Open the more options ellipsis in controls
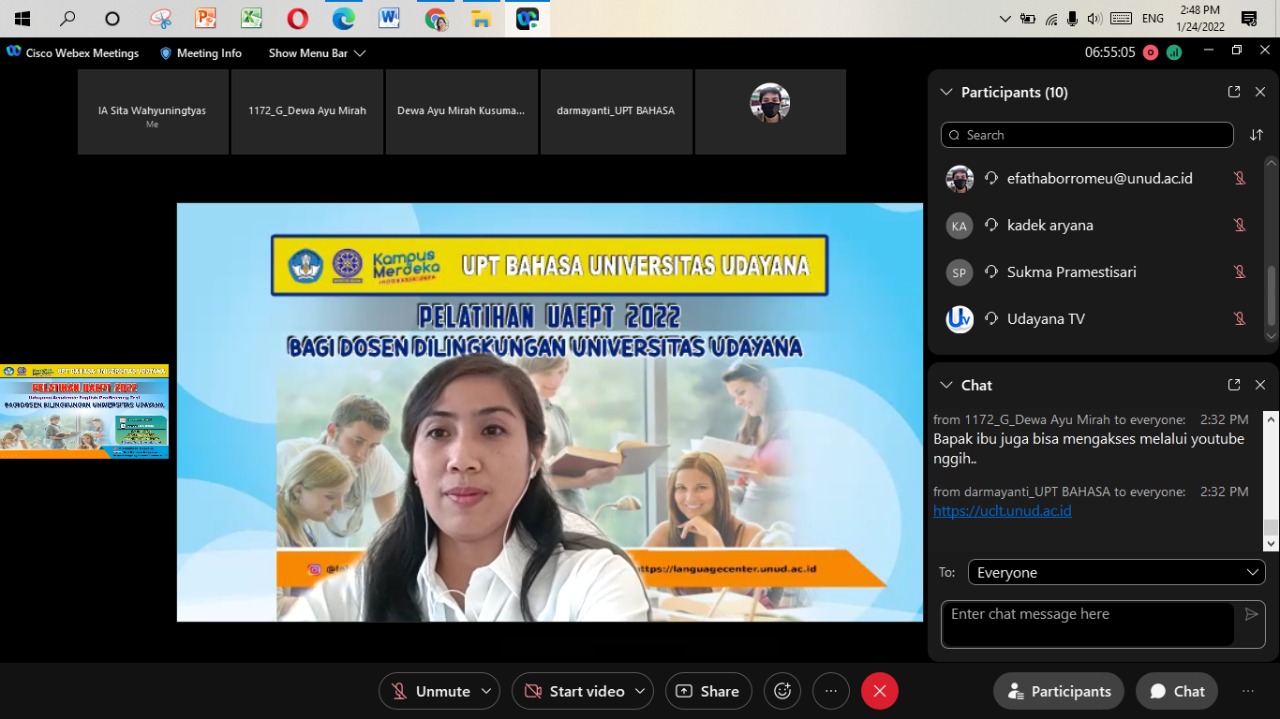Image resolution: width=1280 pixels, height=719 pixels. (x=831, y=691)
